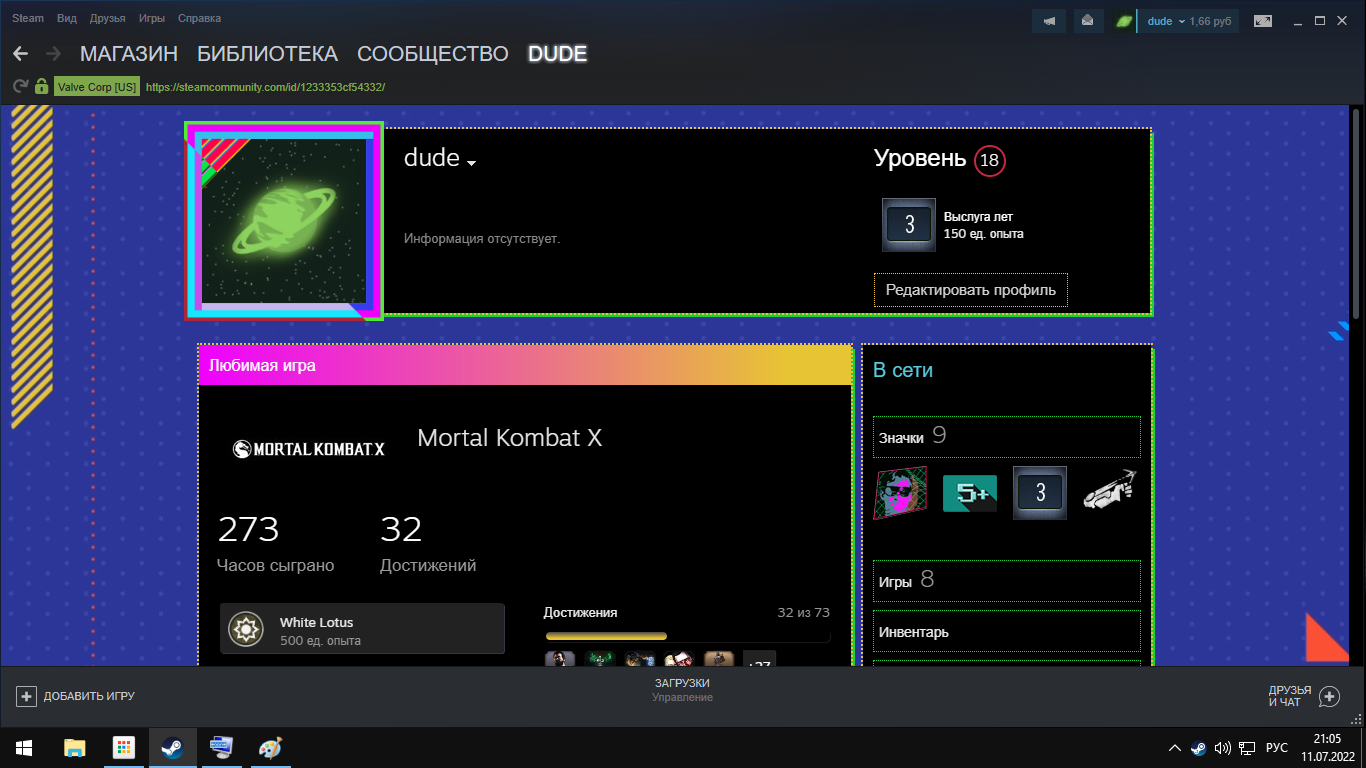Open the Вид menu
The width and height of the screenshot is (1366, 768).
[67, 19]
